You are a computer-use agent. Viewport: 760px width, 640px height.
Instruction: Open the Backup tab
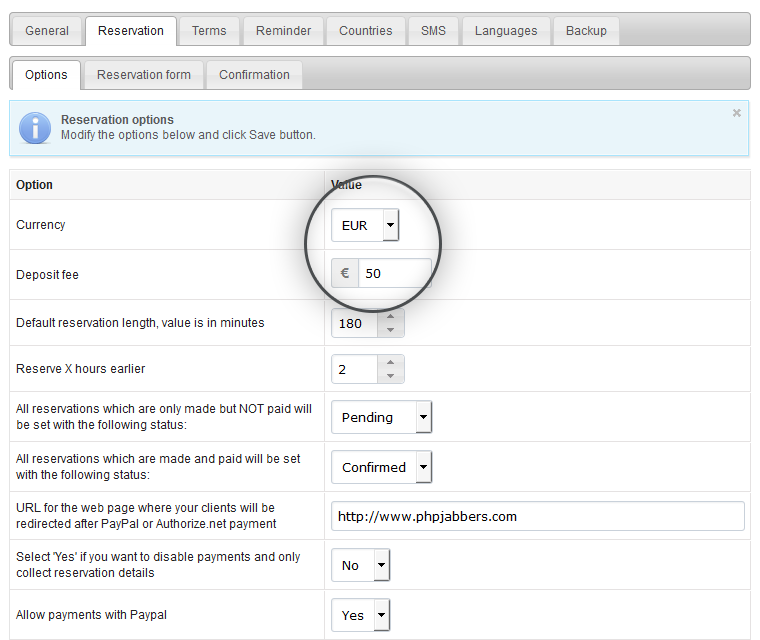586,31
